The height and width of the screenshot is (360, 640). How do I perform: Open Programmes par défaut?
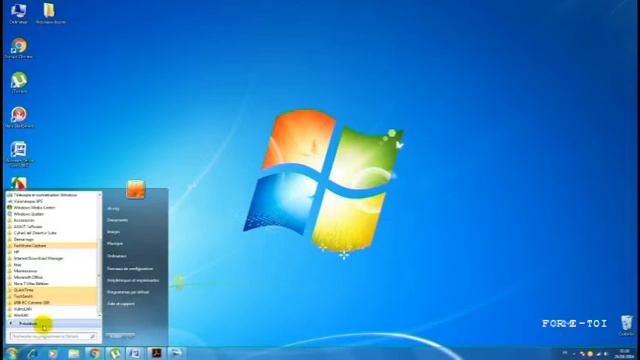point(128,292)
